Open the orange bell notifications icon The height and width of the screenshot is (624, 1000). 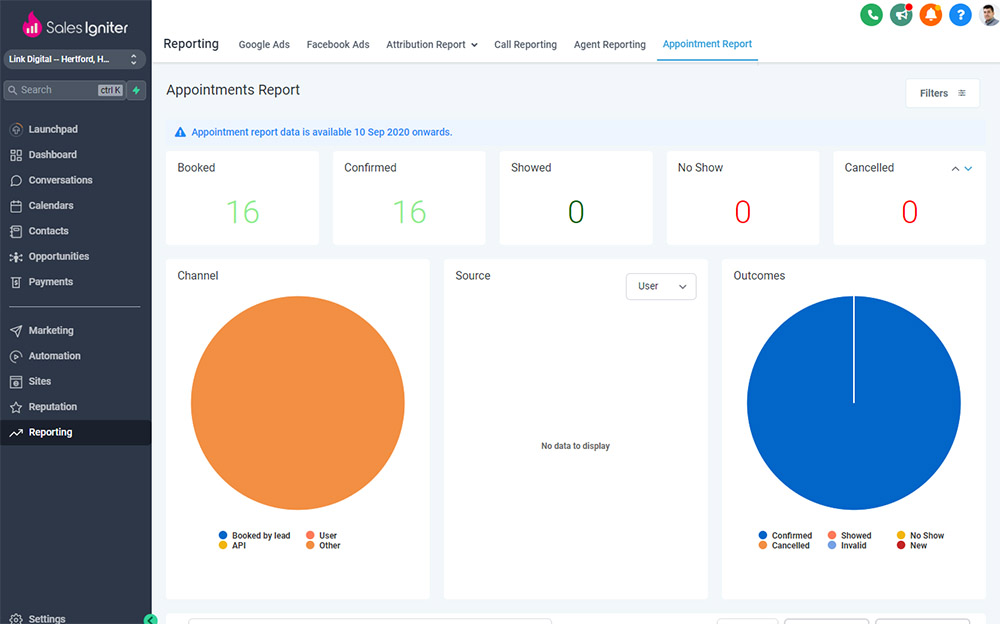point(930,15)
